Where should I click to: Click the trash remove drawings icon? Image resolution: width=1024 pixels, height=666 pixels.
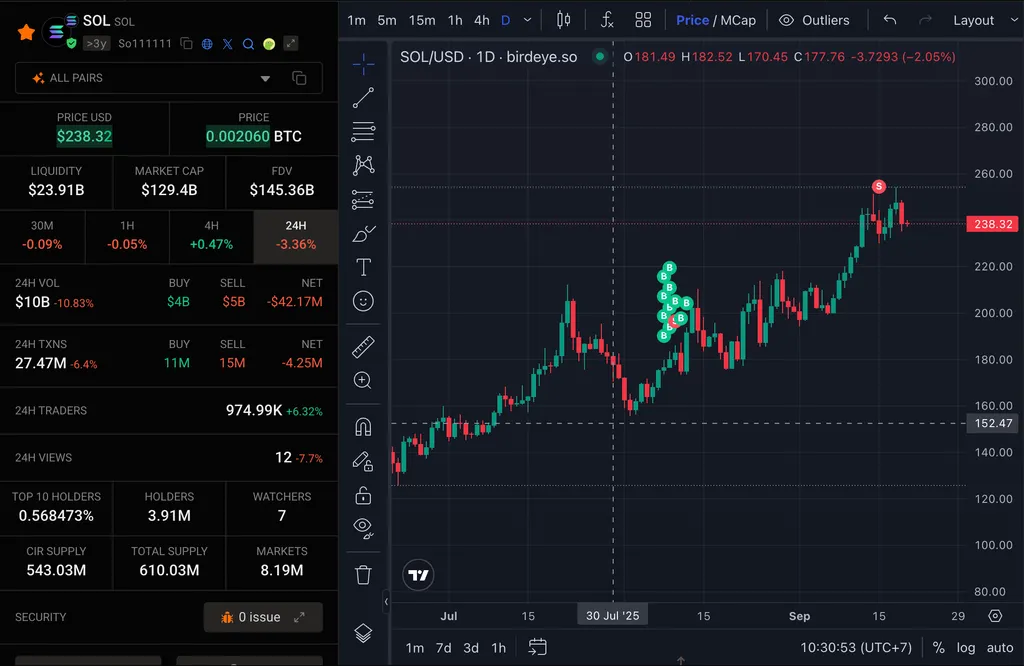pos(363,575)
